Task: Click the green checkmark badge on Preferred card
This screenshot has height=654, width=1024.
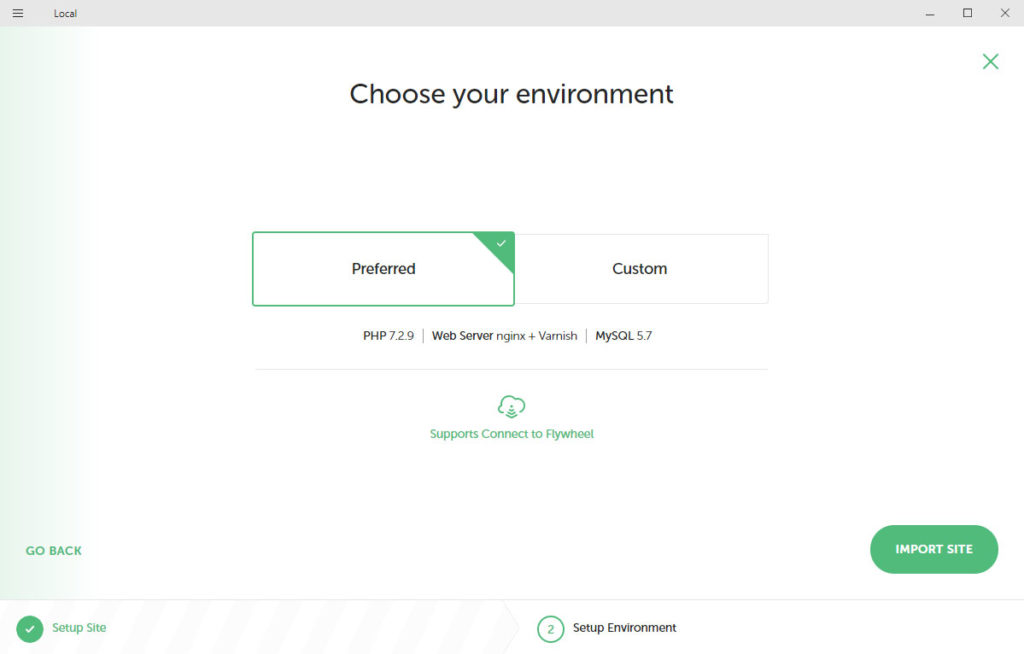Action: click(x=500, y=245)
